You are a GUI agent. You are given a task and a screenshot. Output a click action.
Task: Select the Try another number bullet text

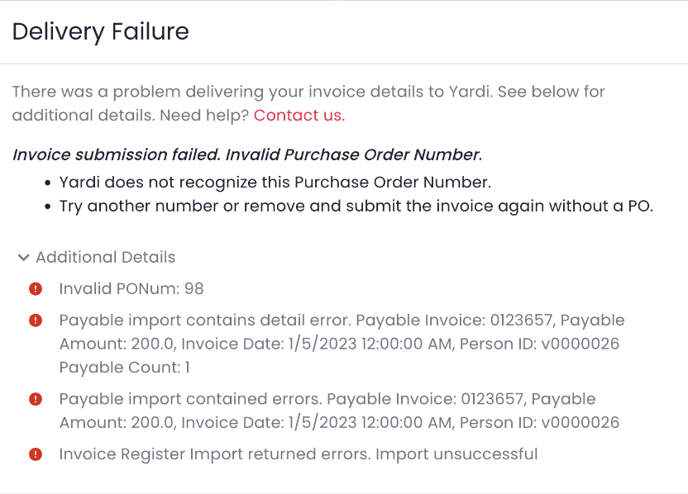click(x=356, y=206)
